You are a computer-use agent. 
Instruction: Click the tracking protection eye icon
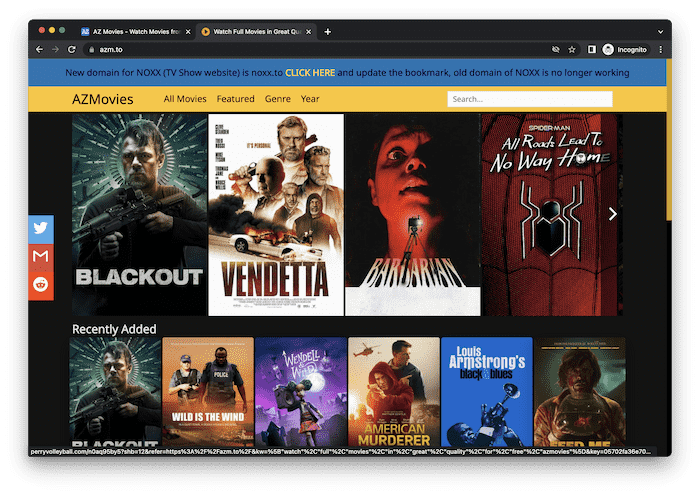point(556,50)
